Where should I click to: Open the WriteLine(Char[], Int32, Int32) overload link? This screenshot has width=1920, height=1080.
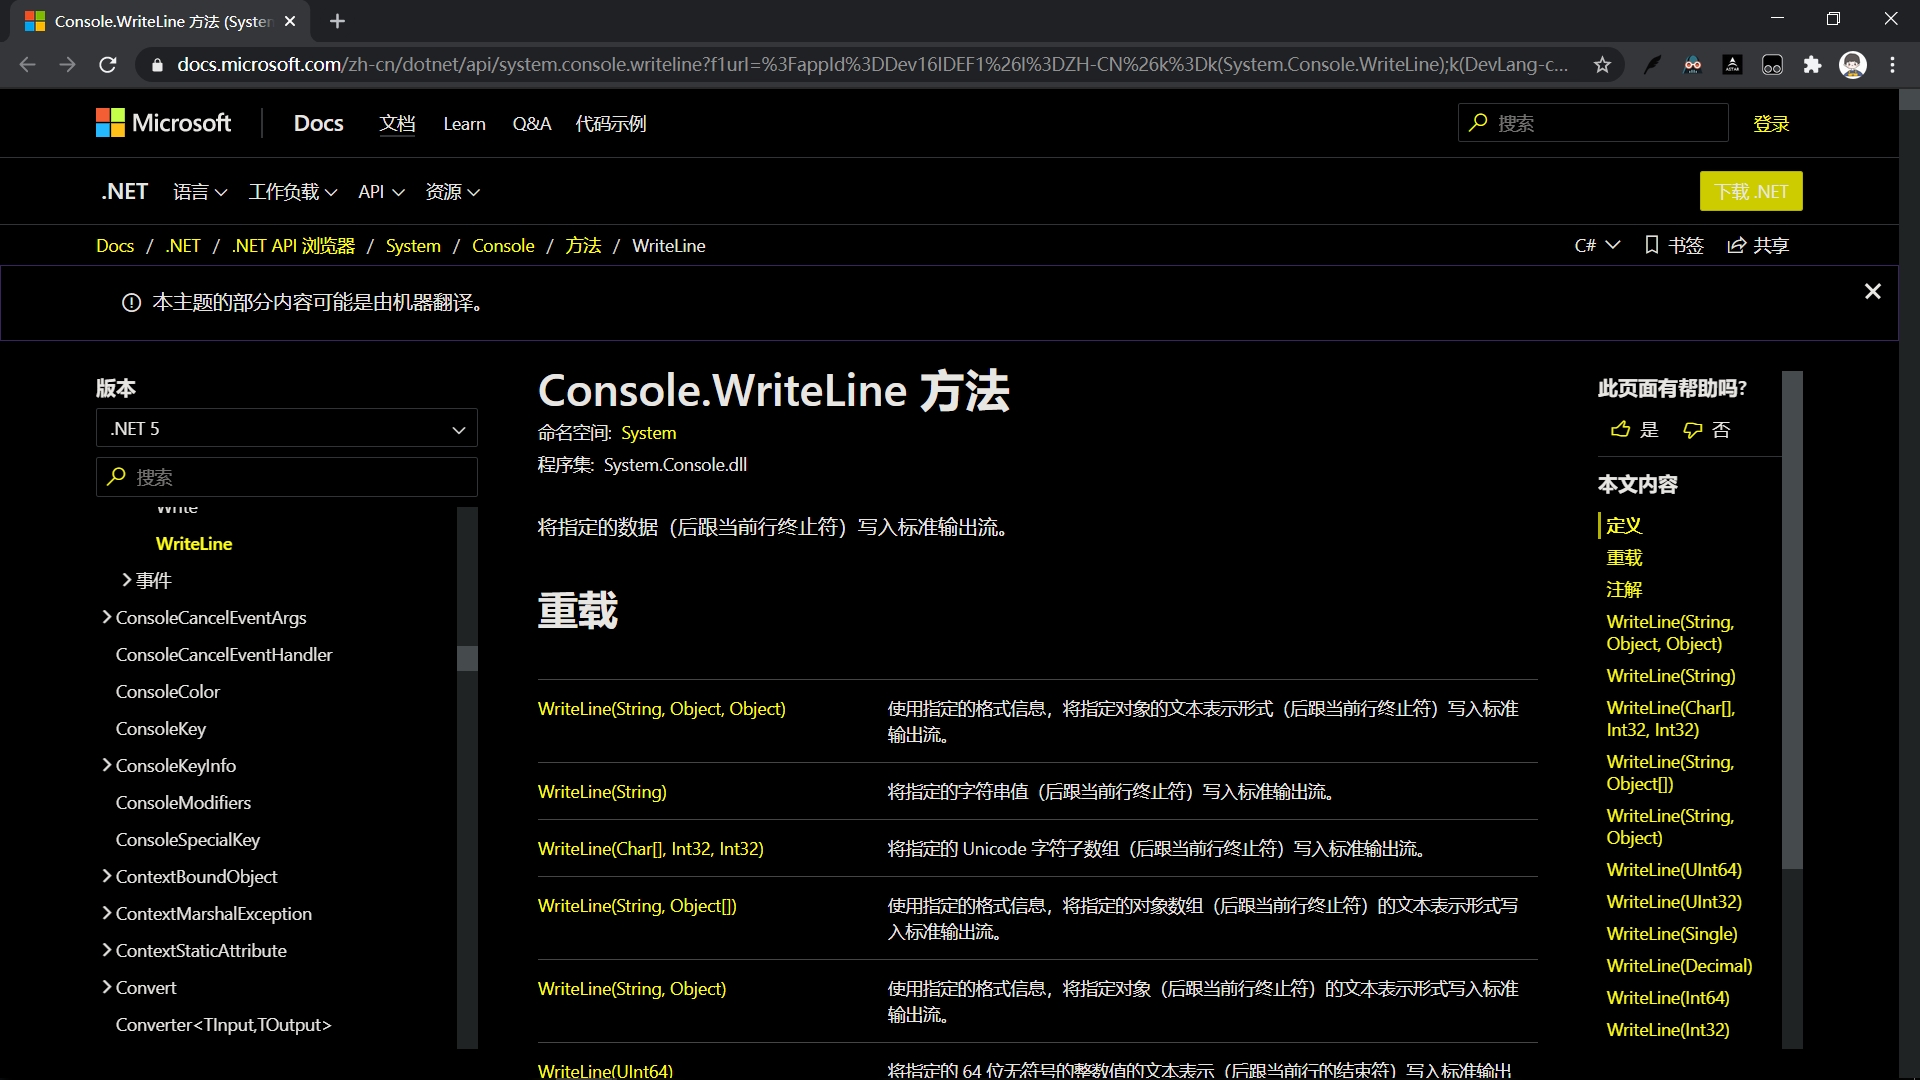pos(650,848)
